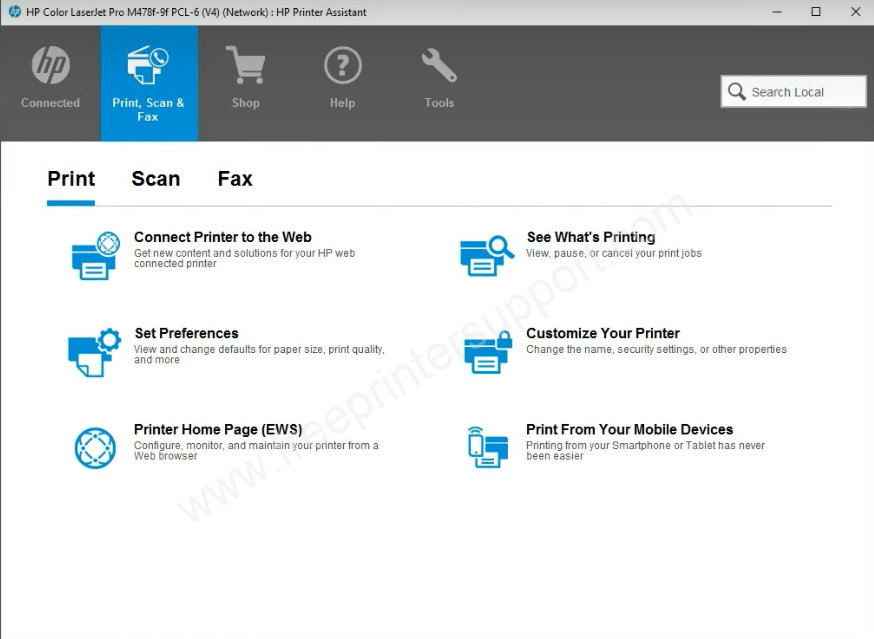874x639 pixels.
Task: Click the Print, Scan & Fax label
Action: click(x=148, y=109)
